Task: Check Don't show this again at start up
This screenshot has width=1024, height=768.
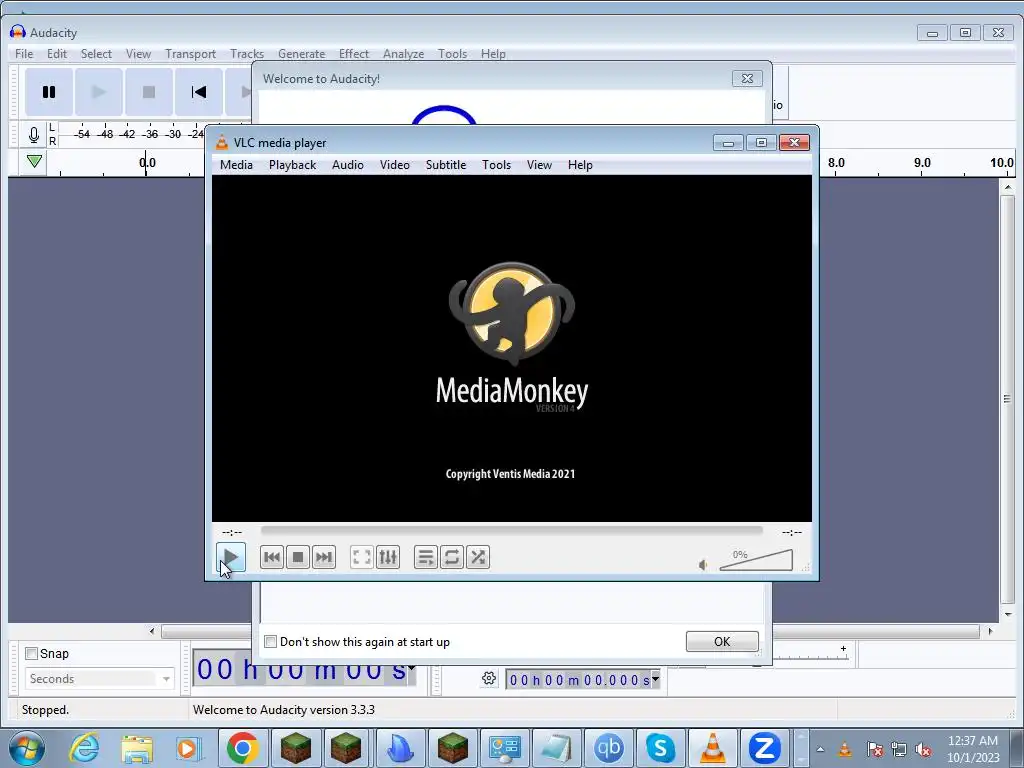Action: click(270, 641)
